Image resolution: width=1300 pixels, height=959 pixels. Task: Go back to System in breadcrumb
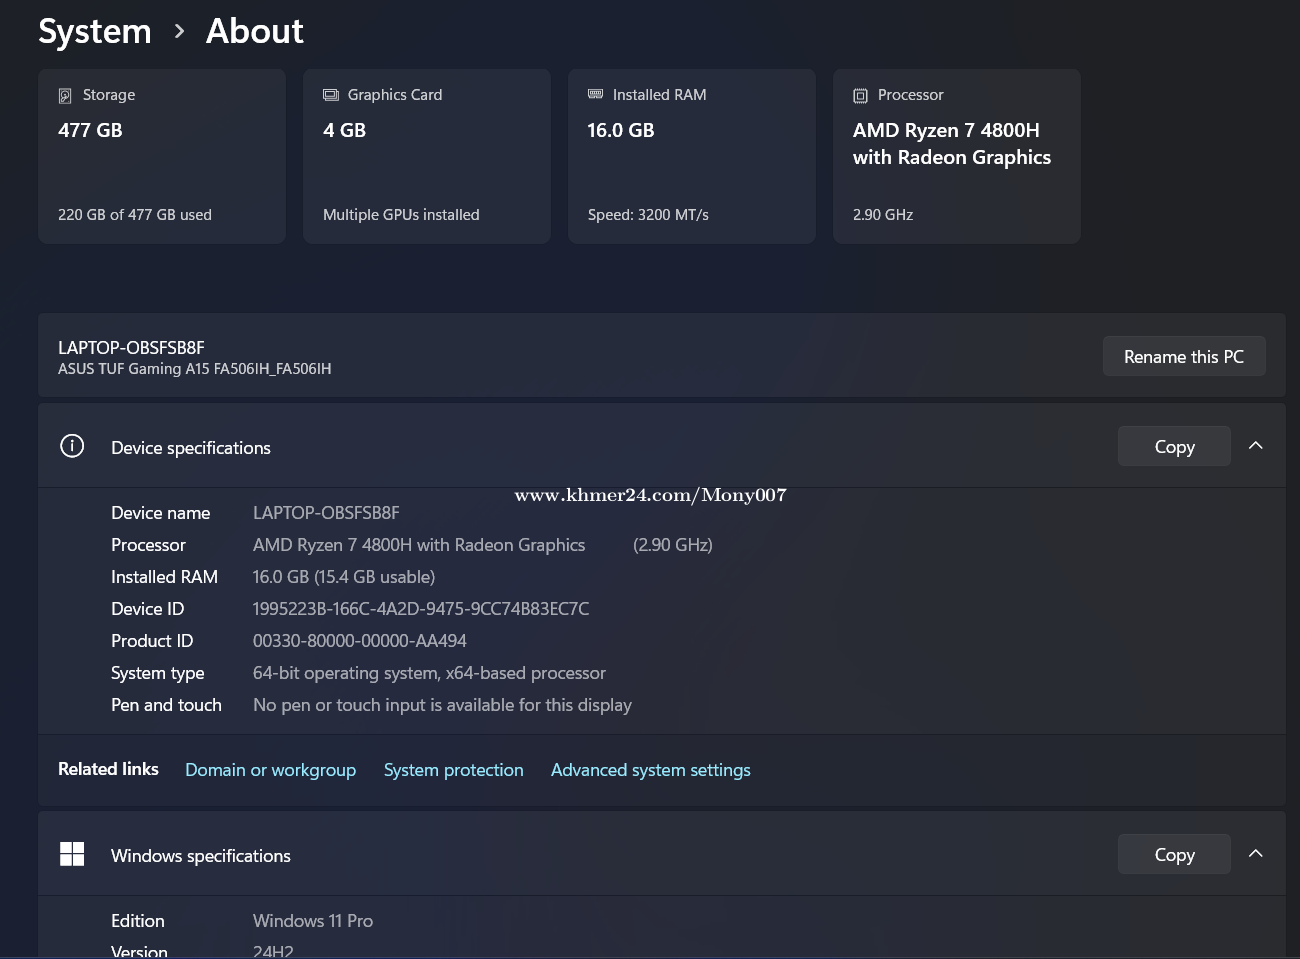95,32
